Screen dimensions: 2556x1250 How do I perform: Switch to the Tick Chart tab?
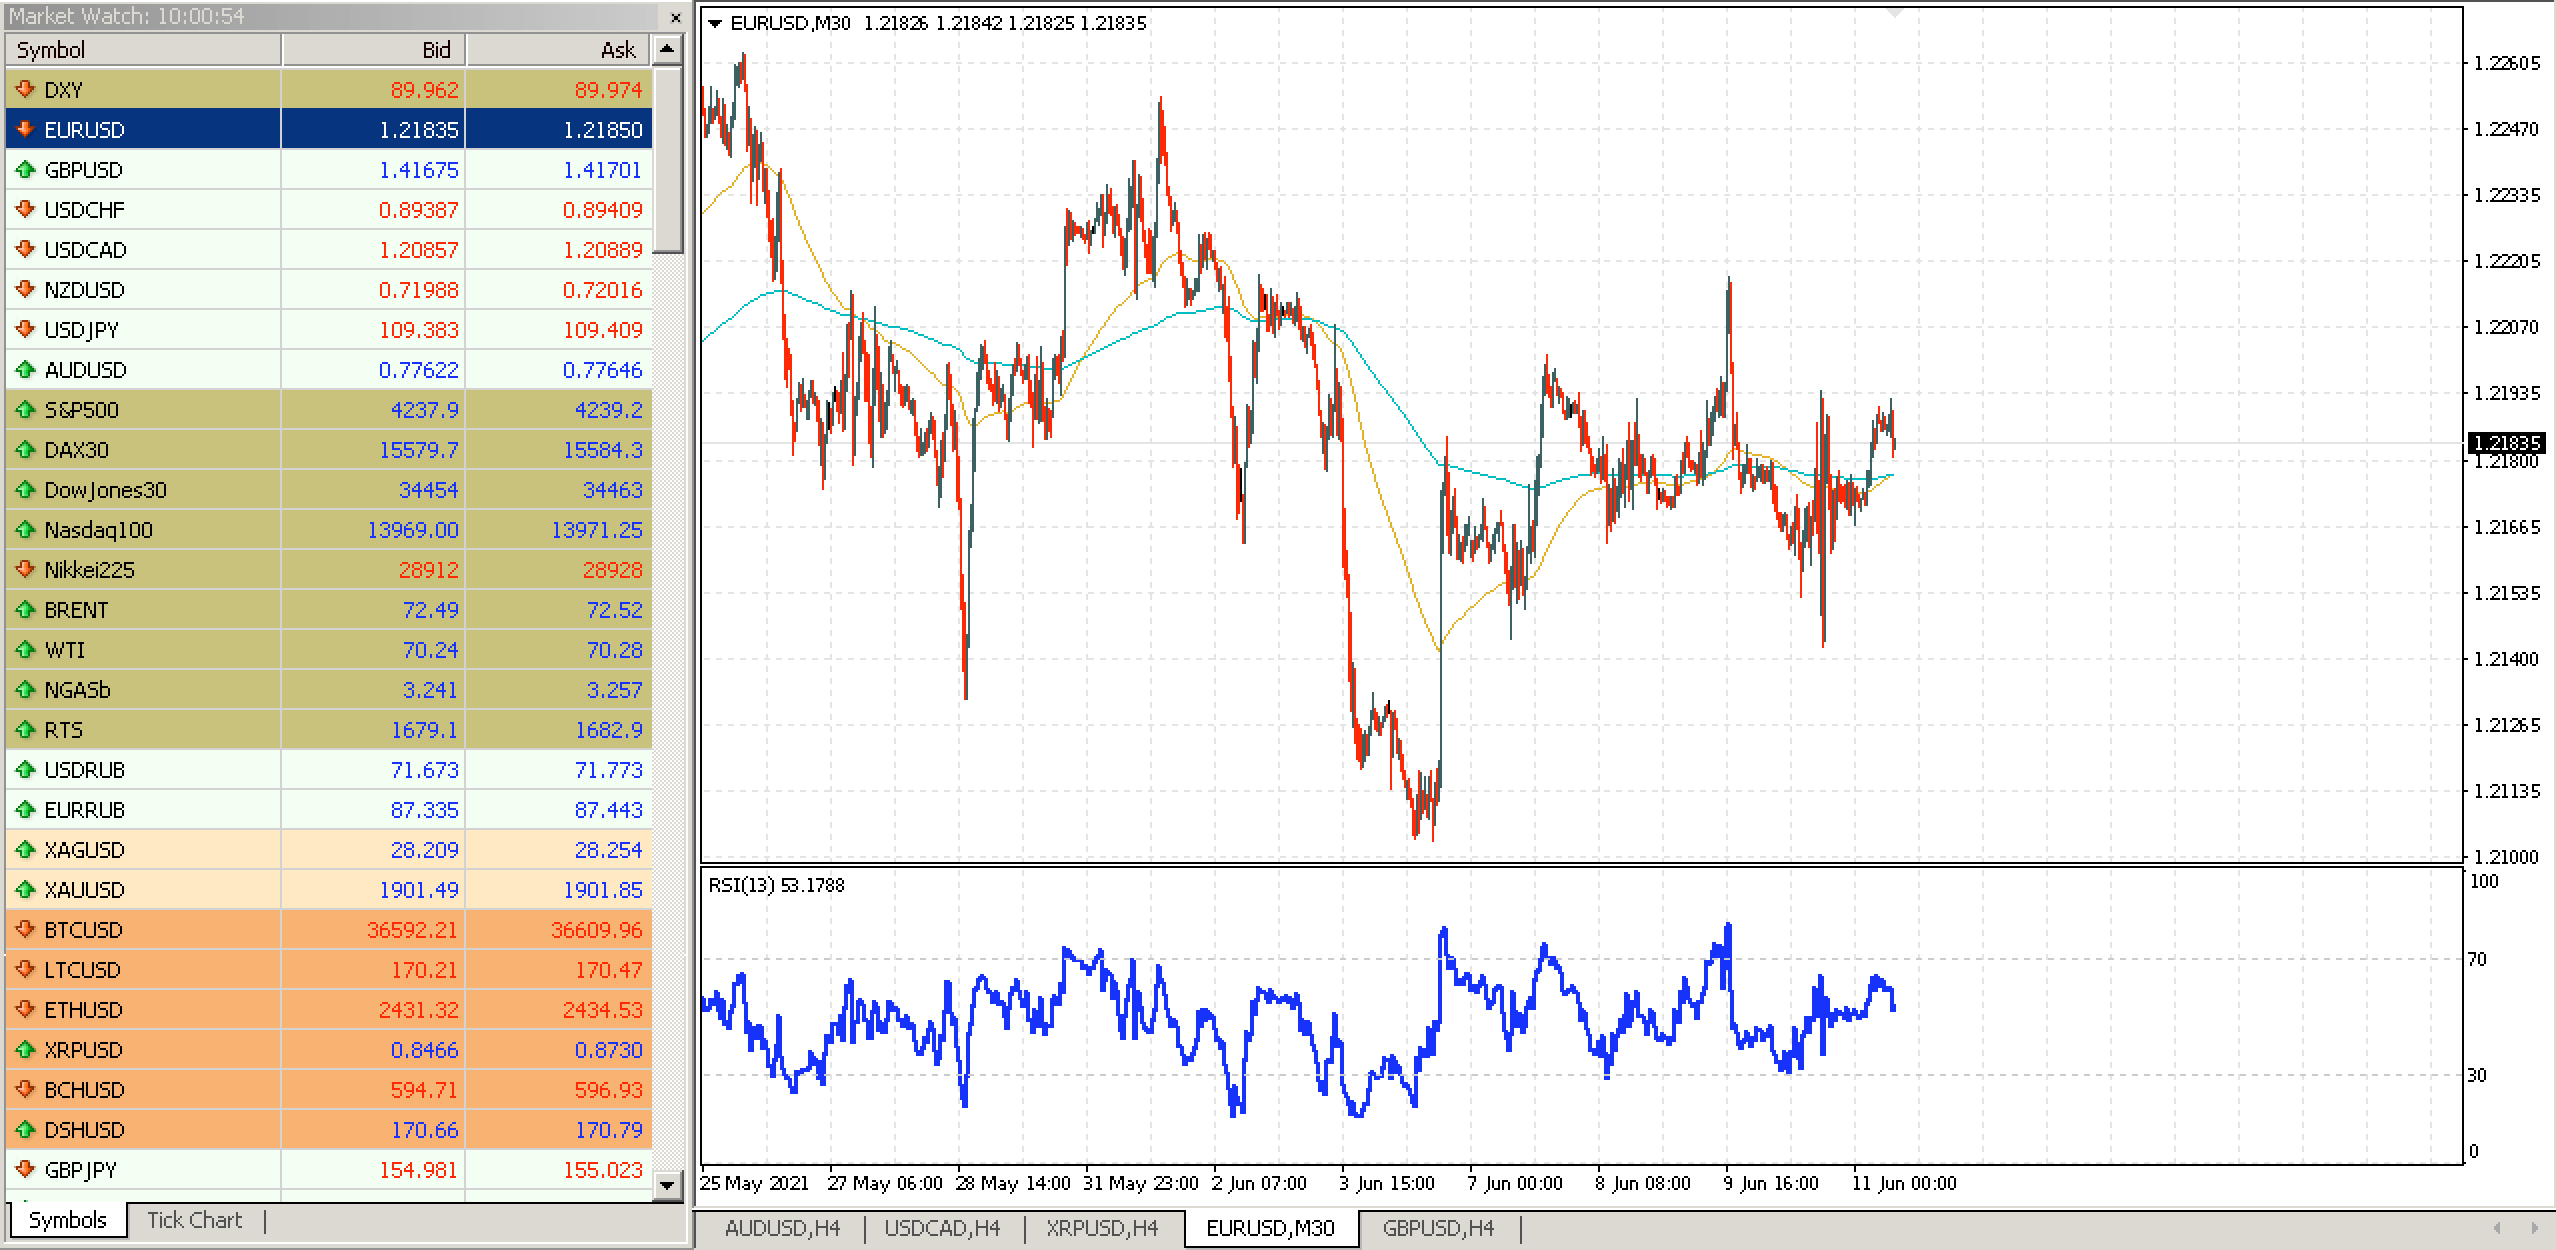(x=194, y=1220)
